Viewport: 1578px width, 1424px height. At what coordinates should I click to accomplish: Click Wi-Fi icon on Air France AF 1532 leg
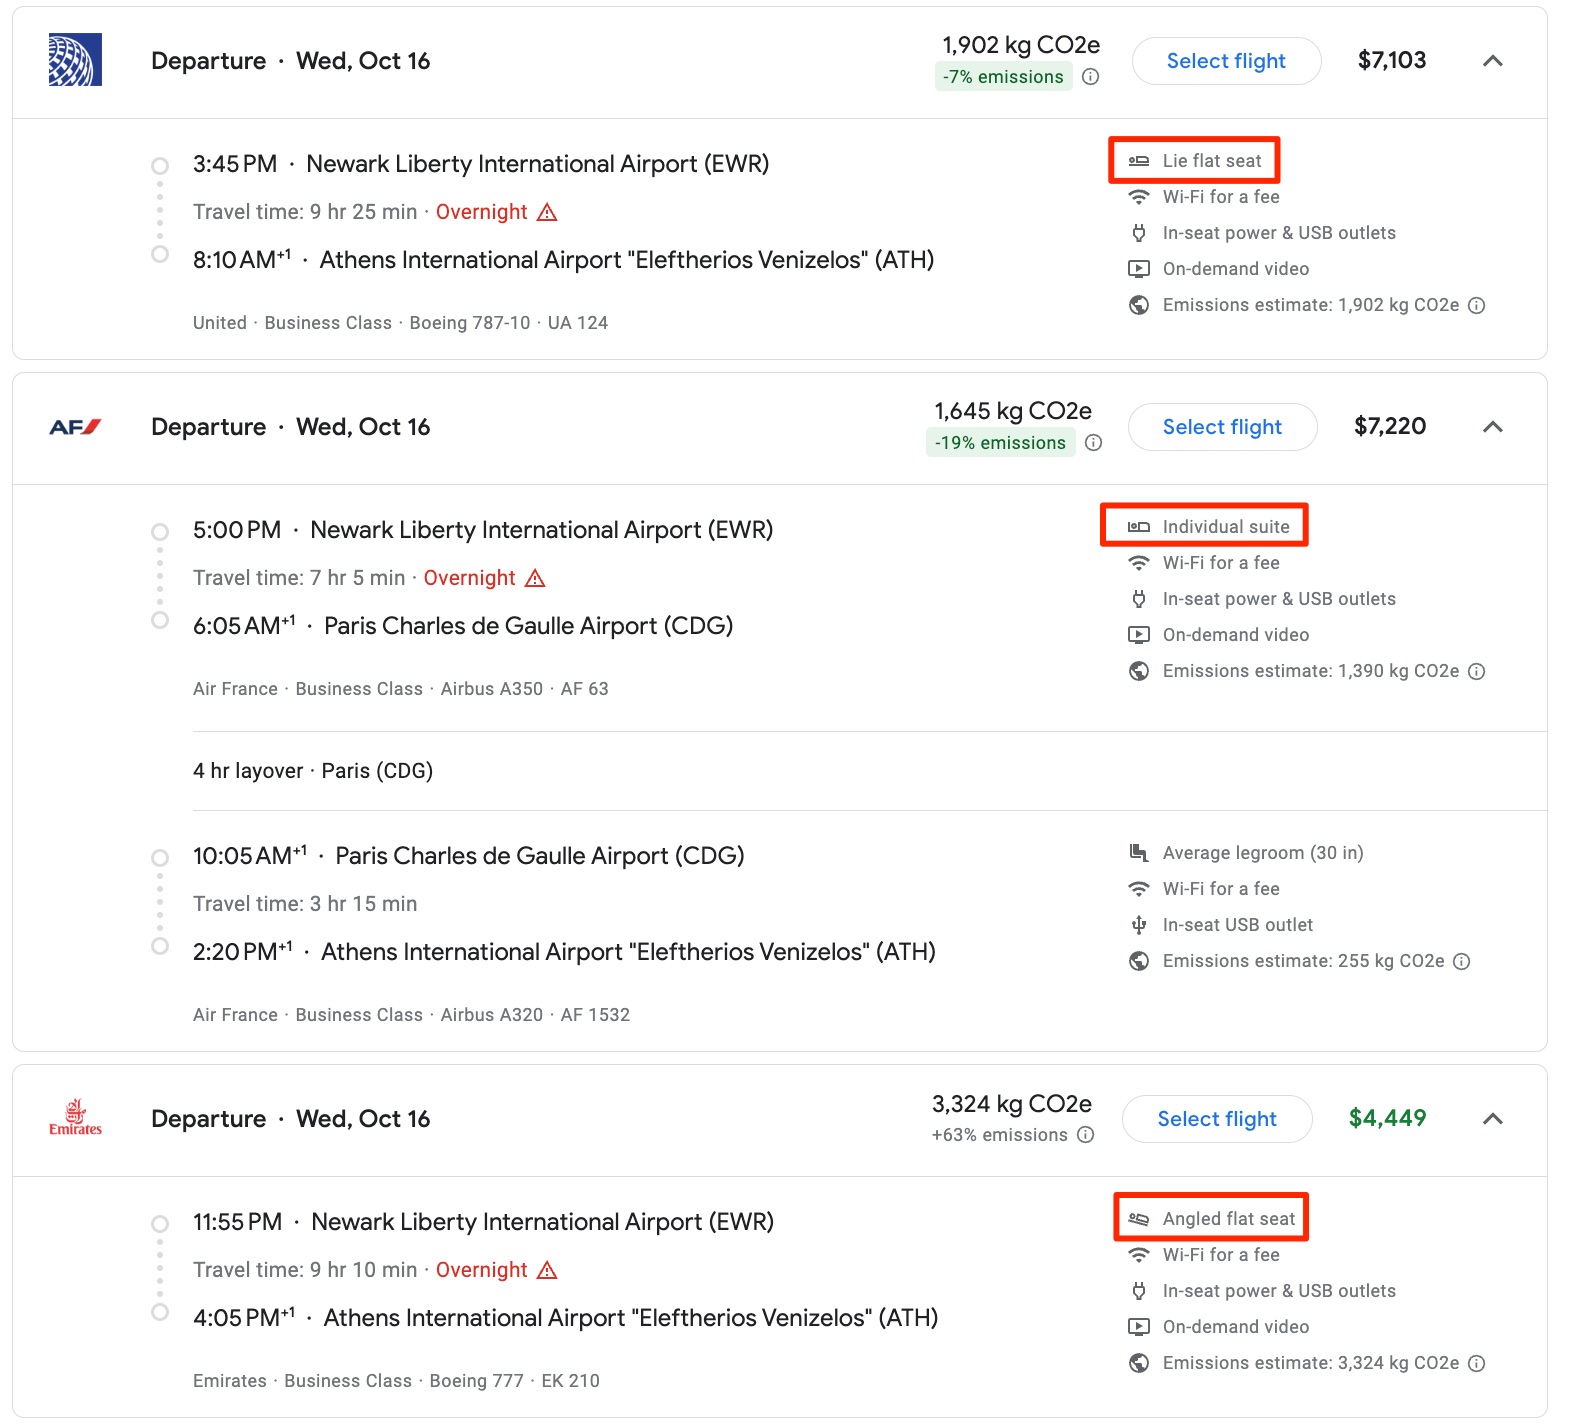pos(1138,889)
